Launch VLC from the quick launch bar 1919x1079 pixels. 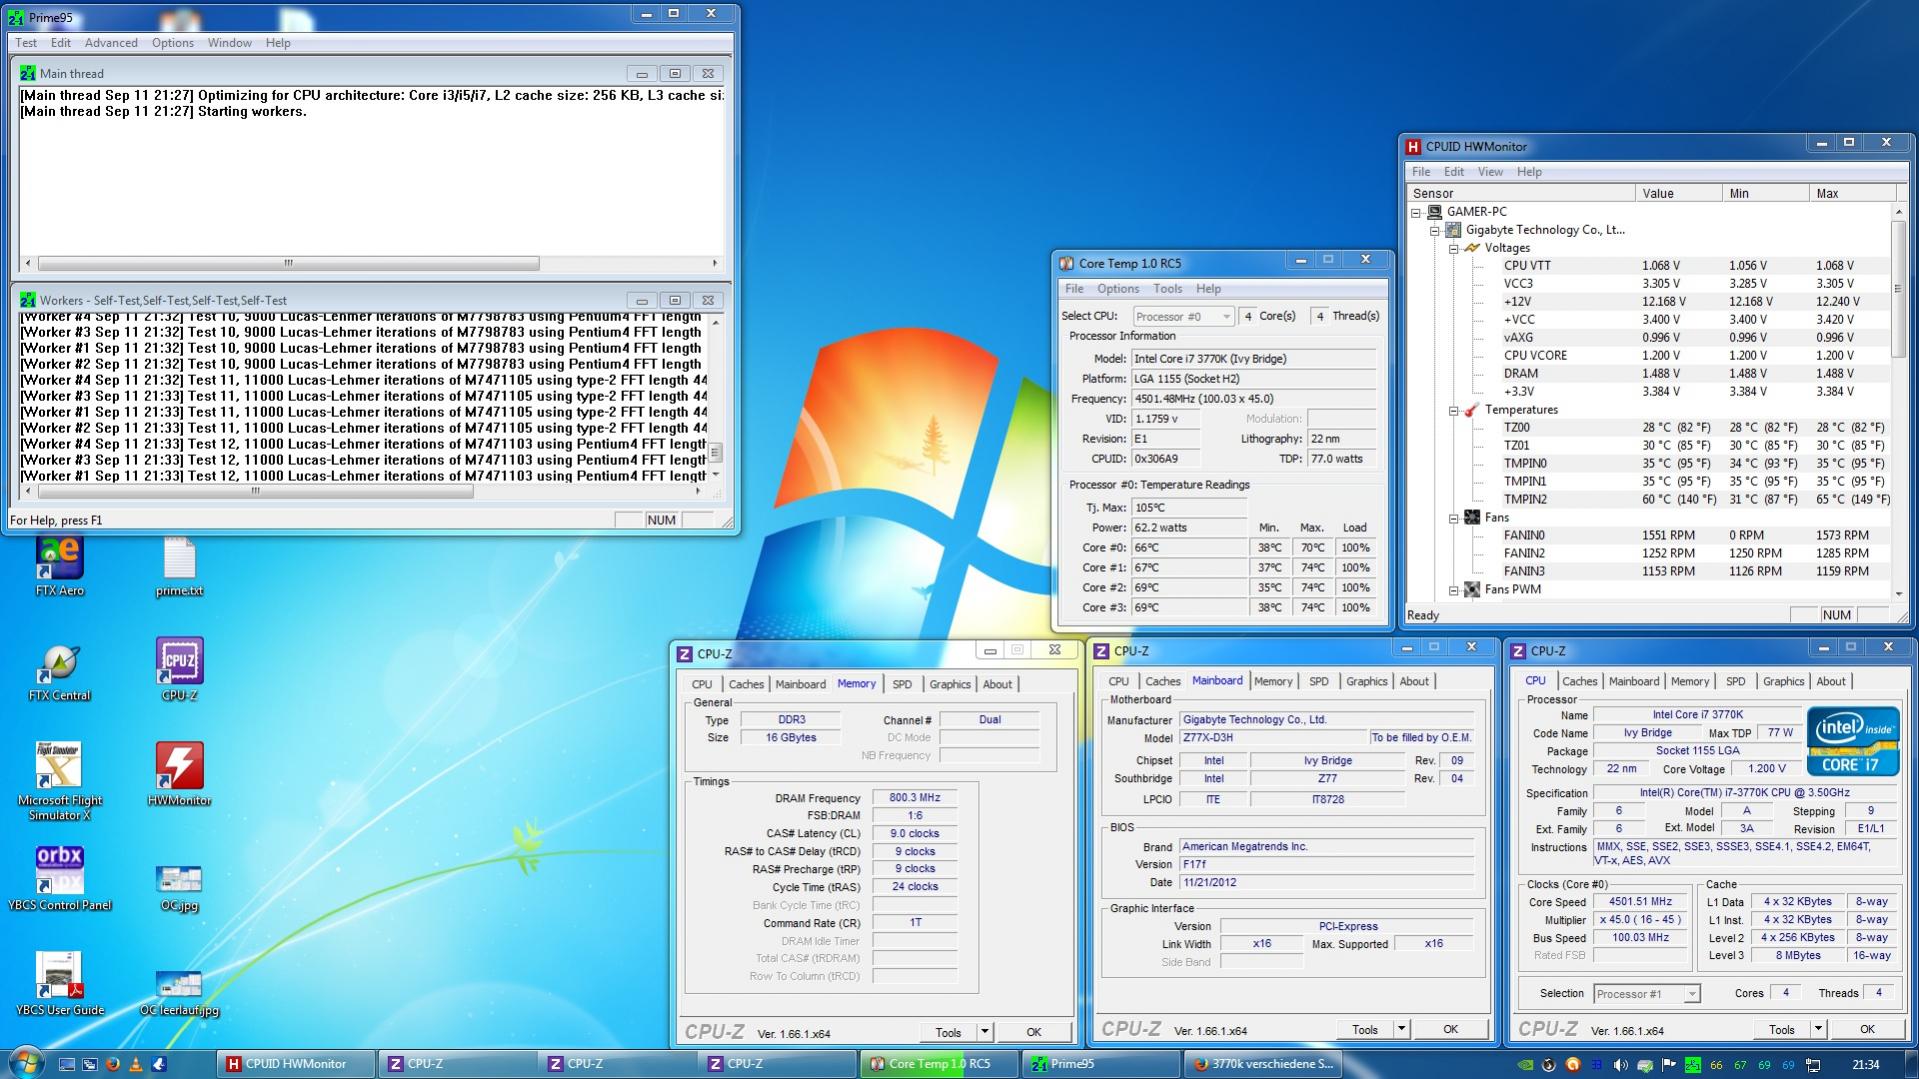click(x=135, y=1064)
